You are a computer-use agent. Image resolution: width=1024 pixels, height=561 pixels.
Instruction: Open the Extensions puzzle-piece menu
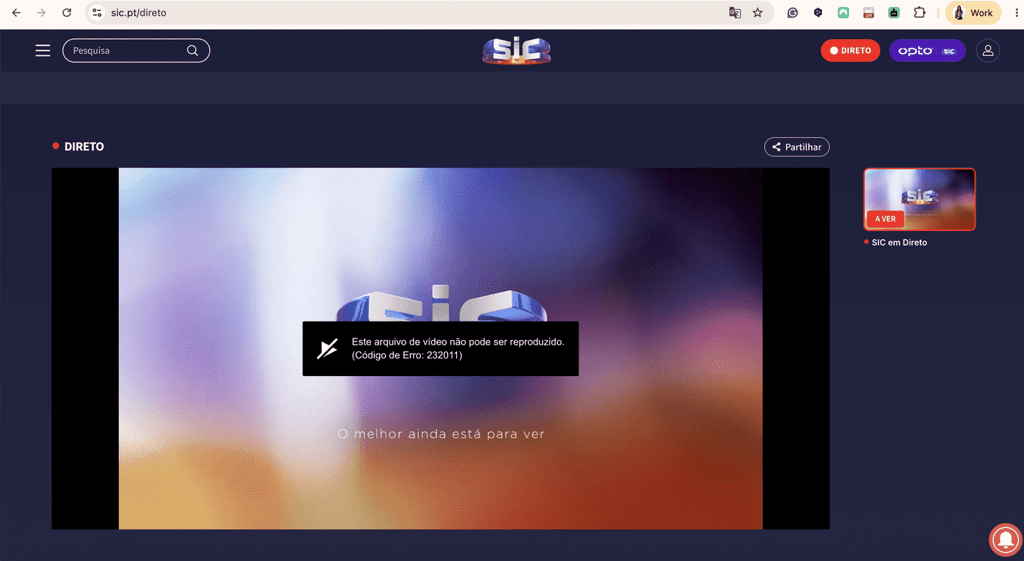click(920, 12)
